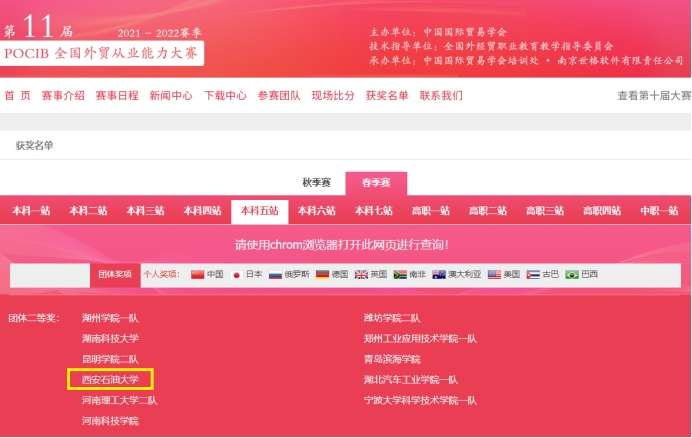Select the Cuba flag icon
692x438 pixels.
tap(533, 274)
